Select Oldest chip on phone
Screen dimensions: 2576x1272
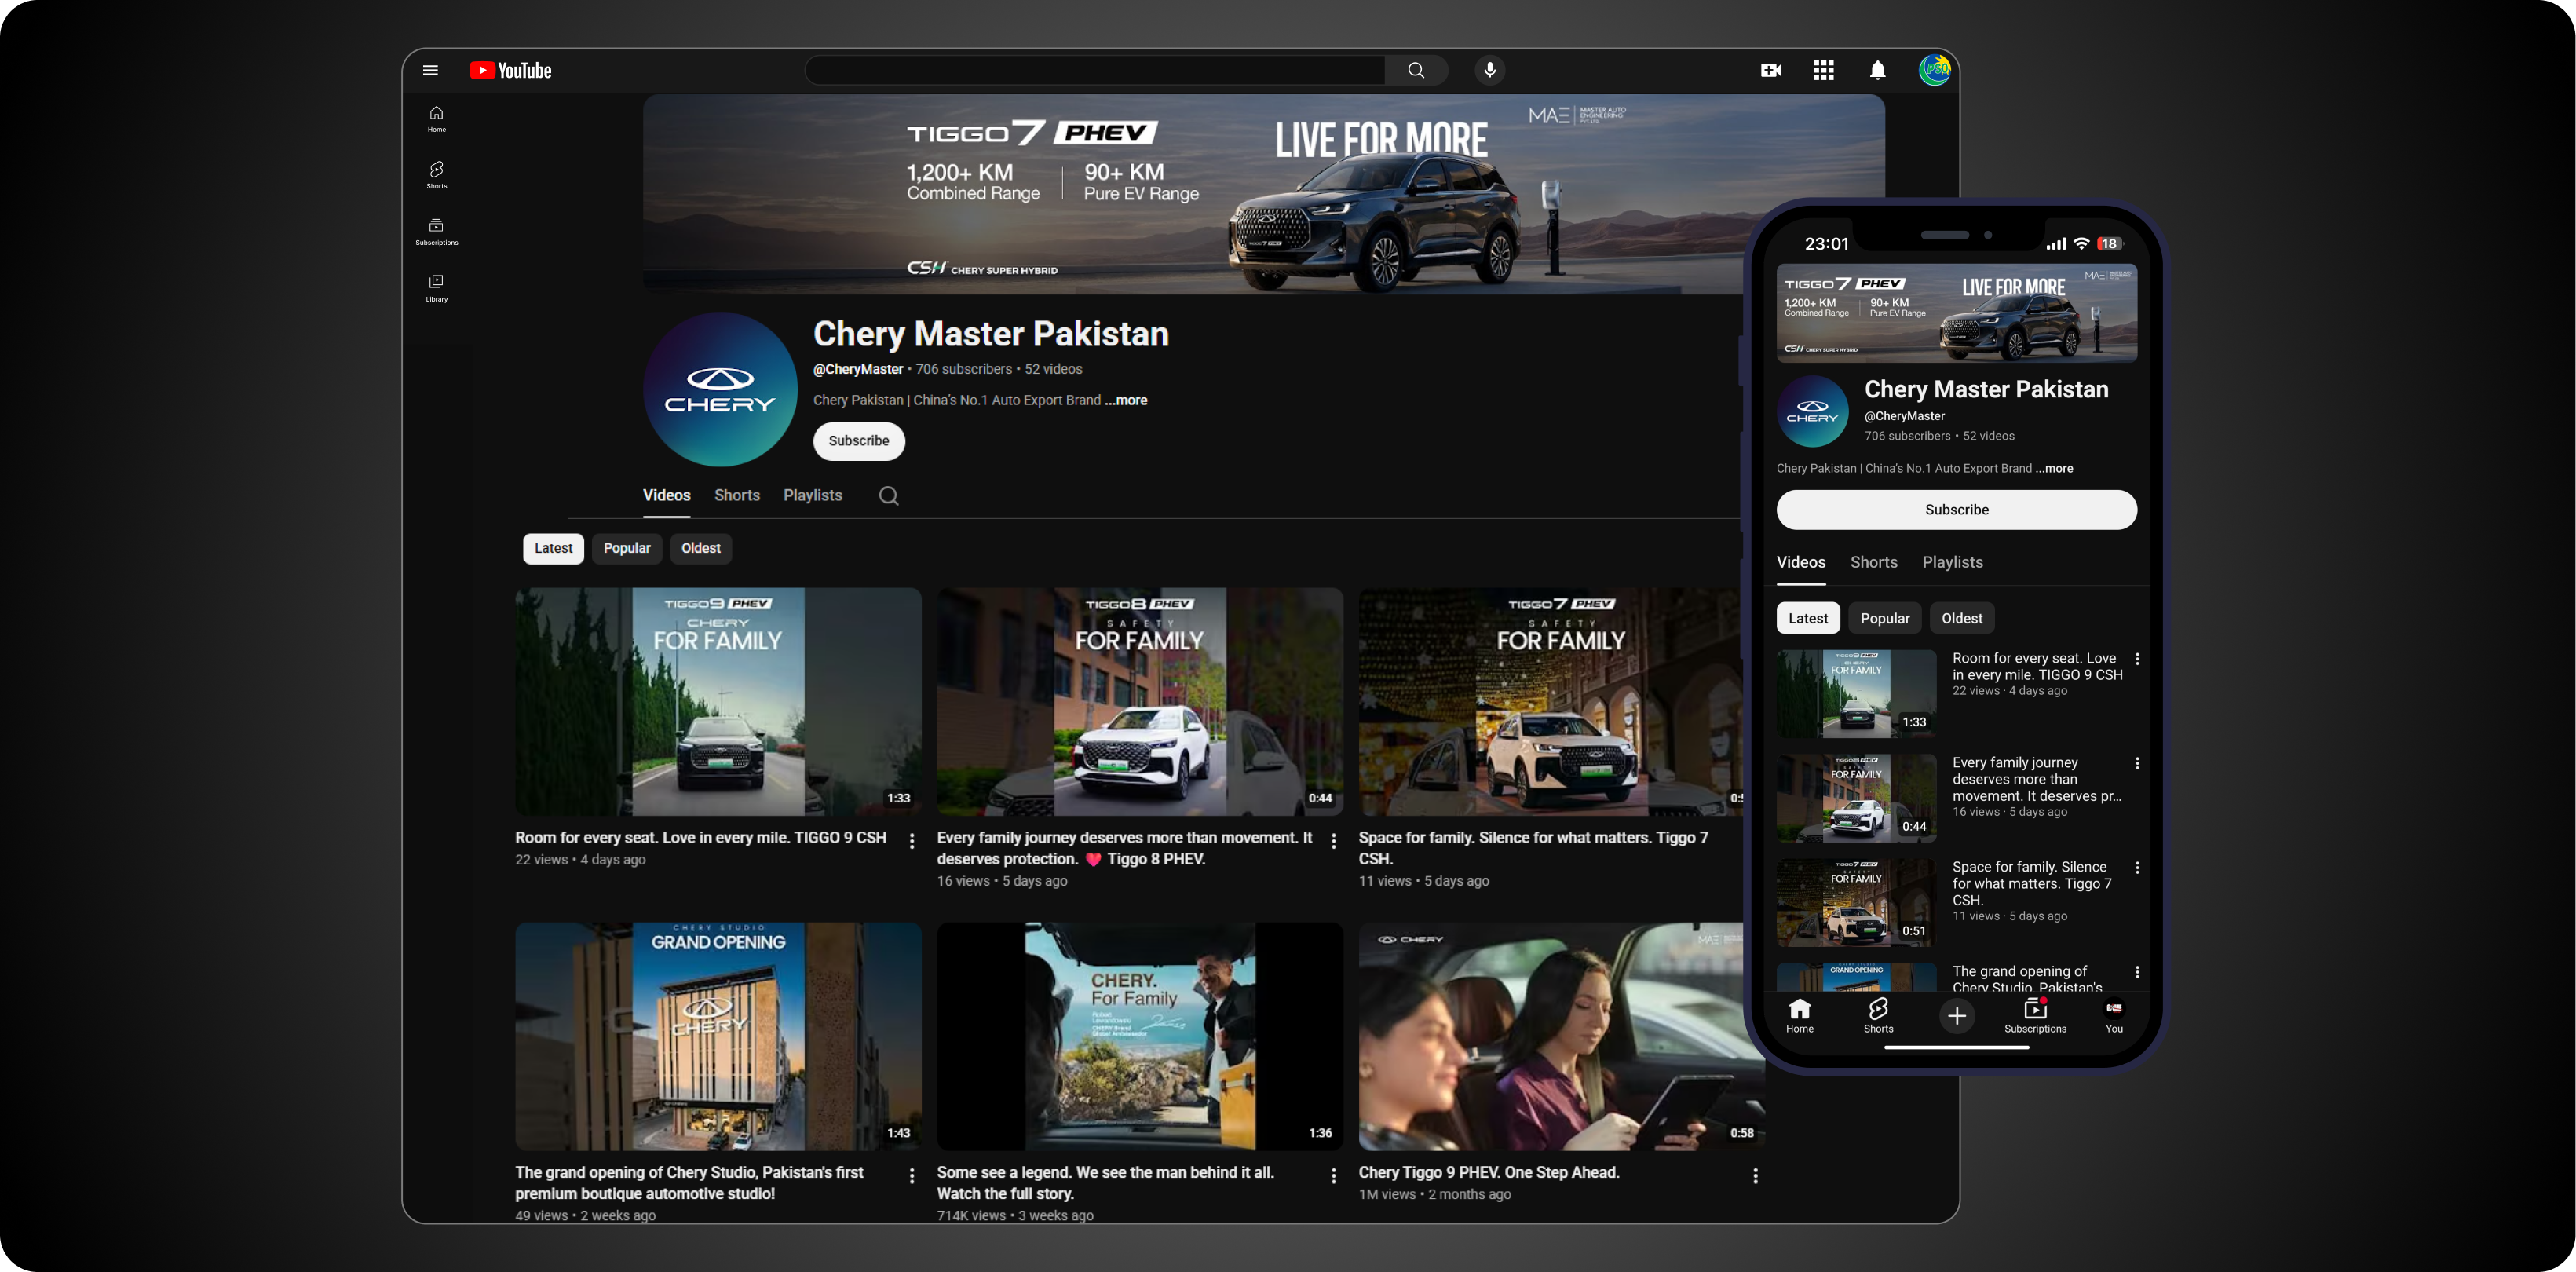(x=1962, y=618)
